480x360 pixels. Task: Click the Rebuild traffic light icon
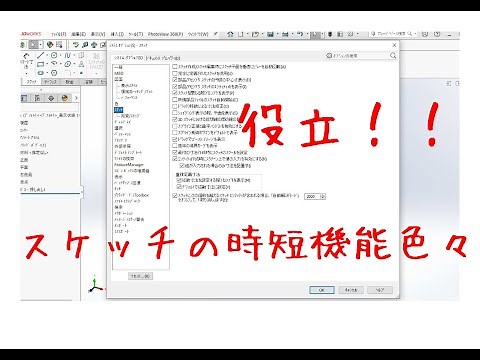[330, 34]
